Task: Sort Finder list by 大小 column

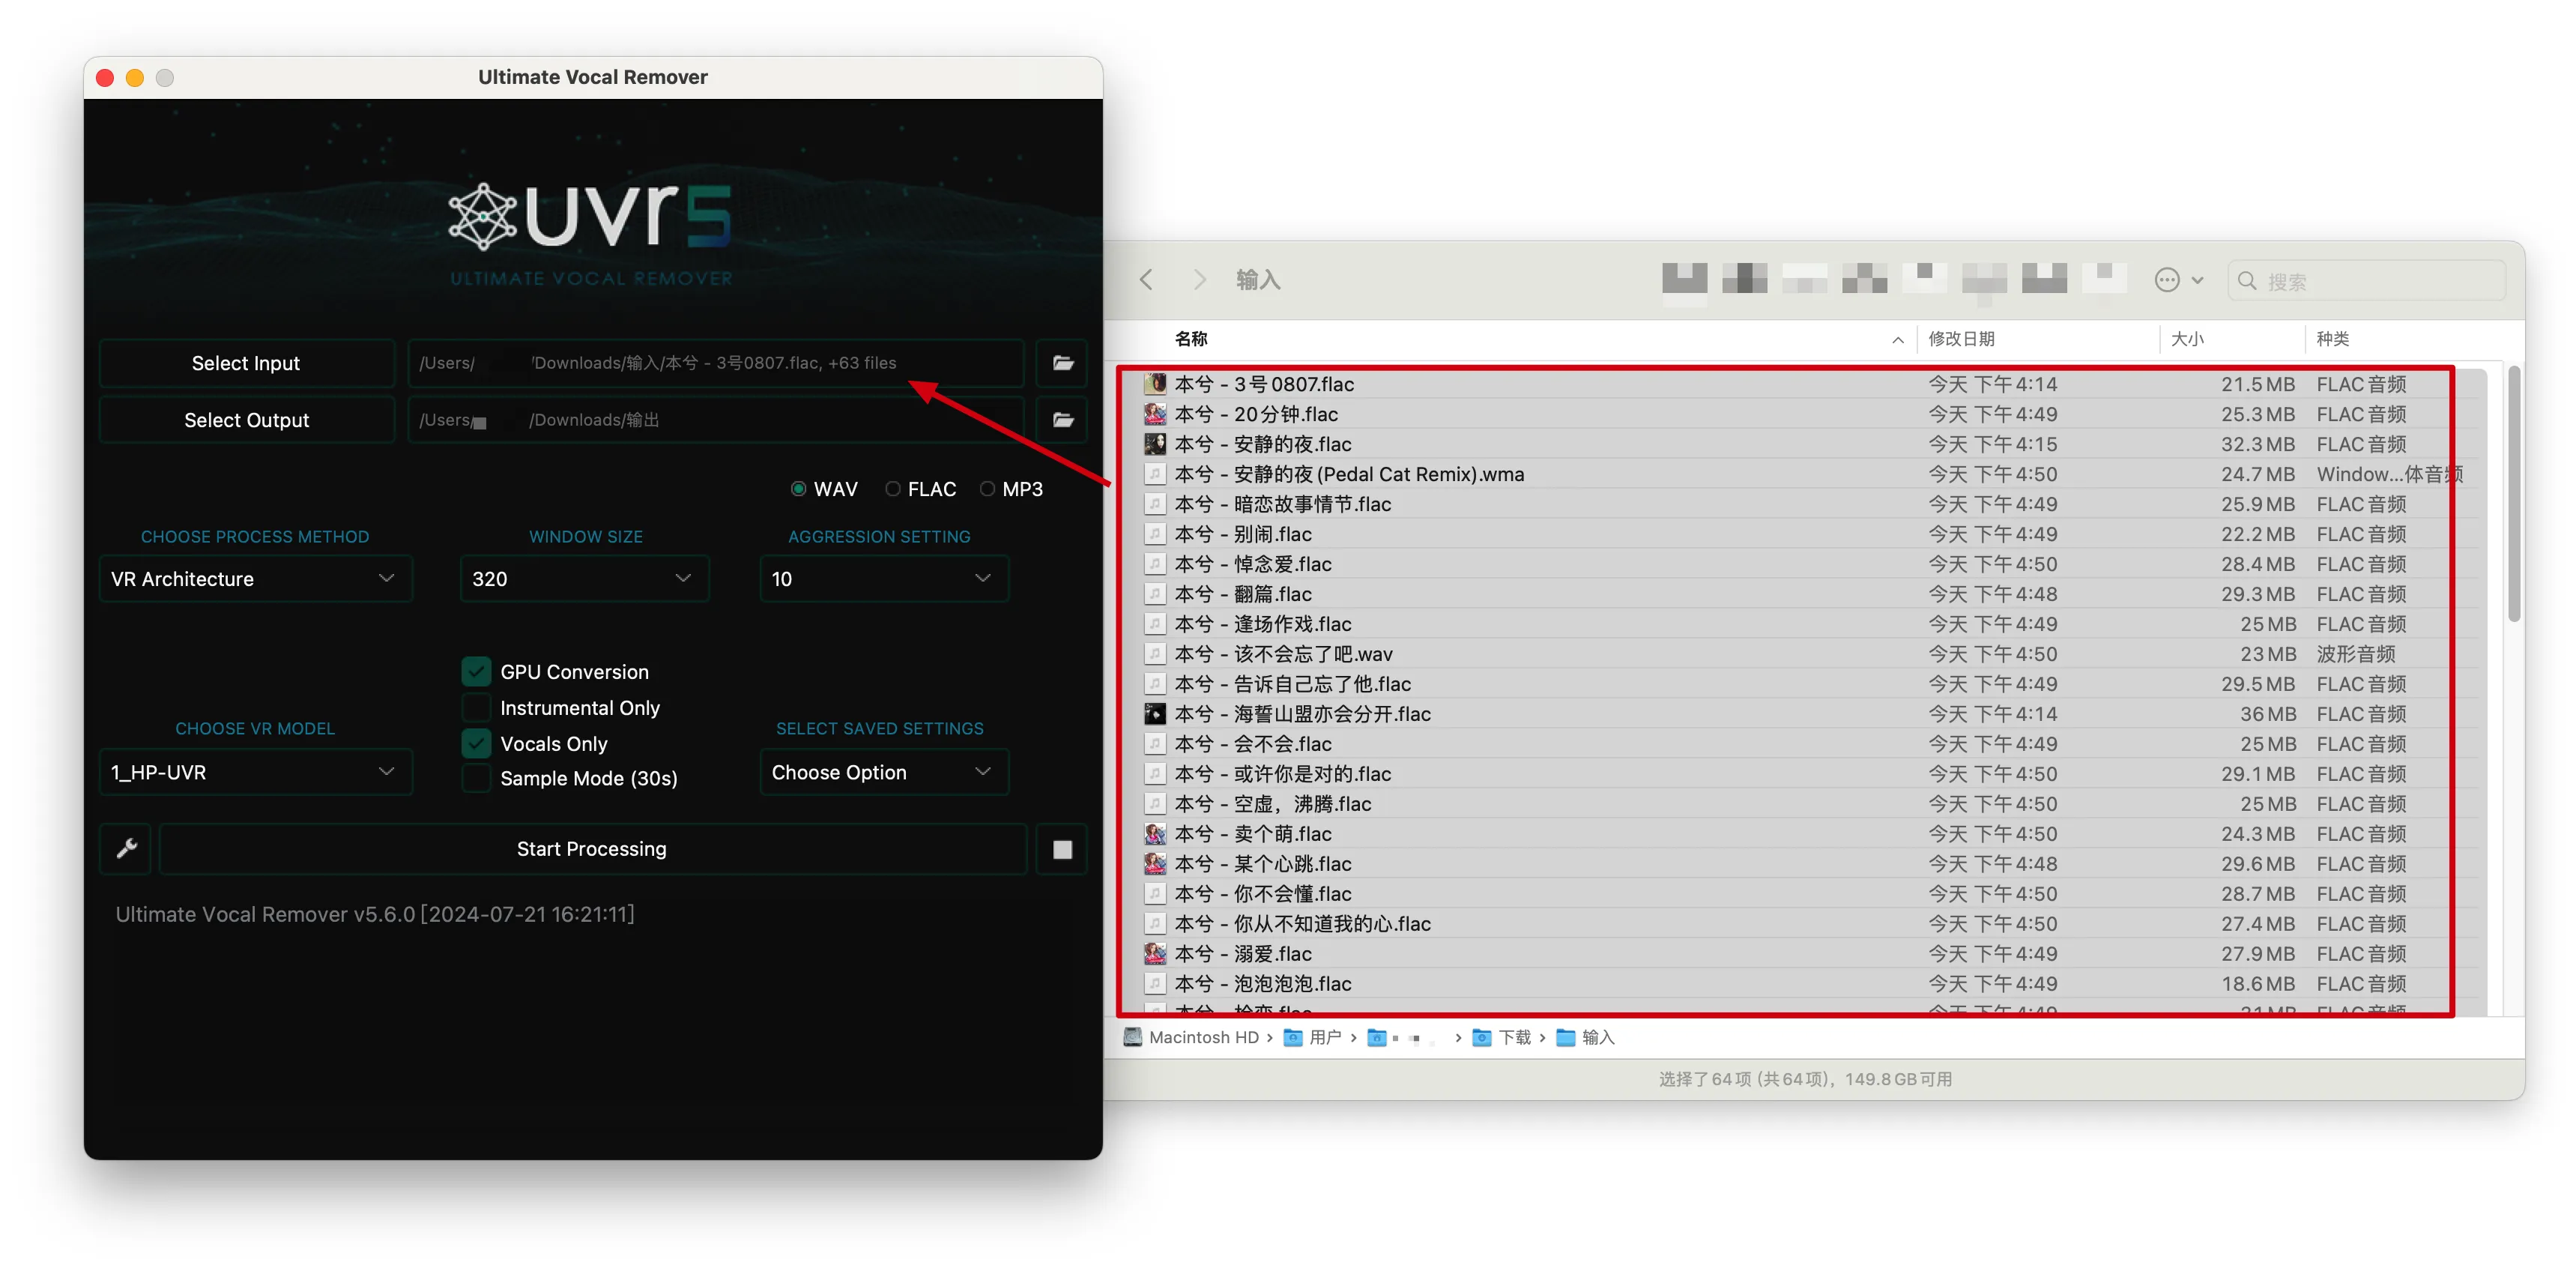Action: [x=2187, y=339]
